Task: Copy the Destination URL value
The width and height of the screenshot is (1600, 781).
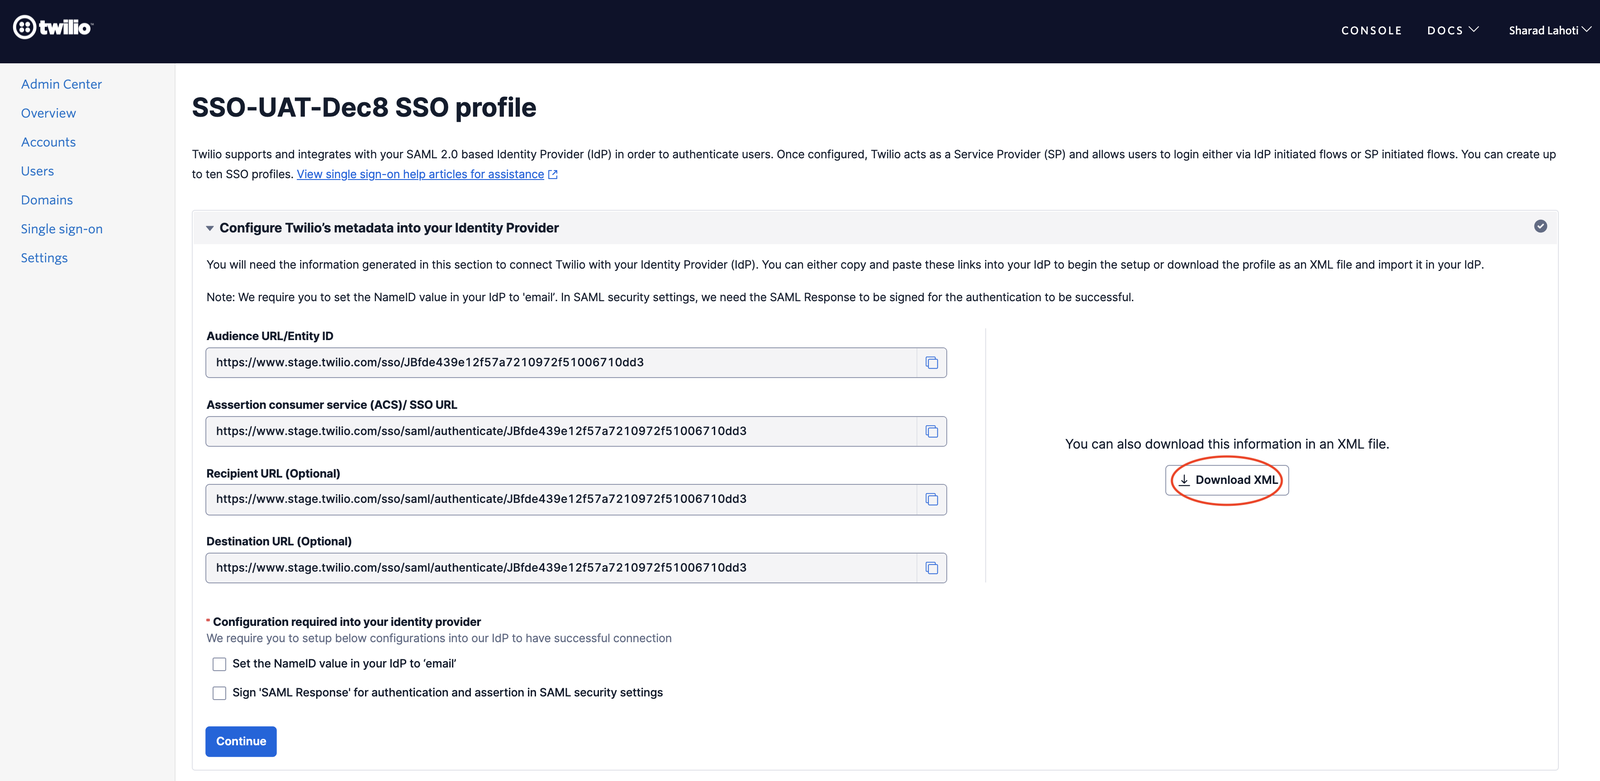Action: click(x=931, y=567)
